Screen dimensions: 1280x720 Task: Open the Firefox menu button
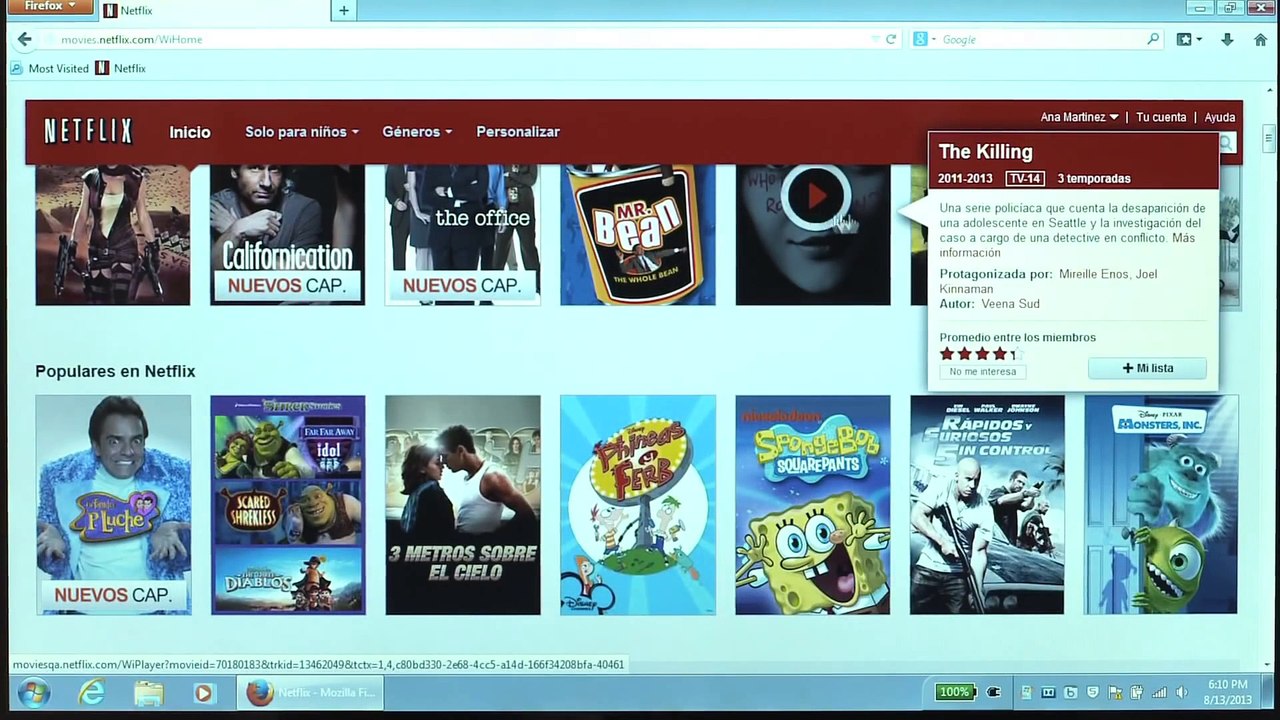50,6
